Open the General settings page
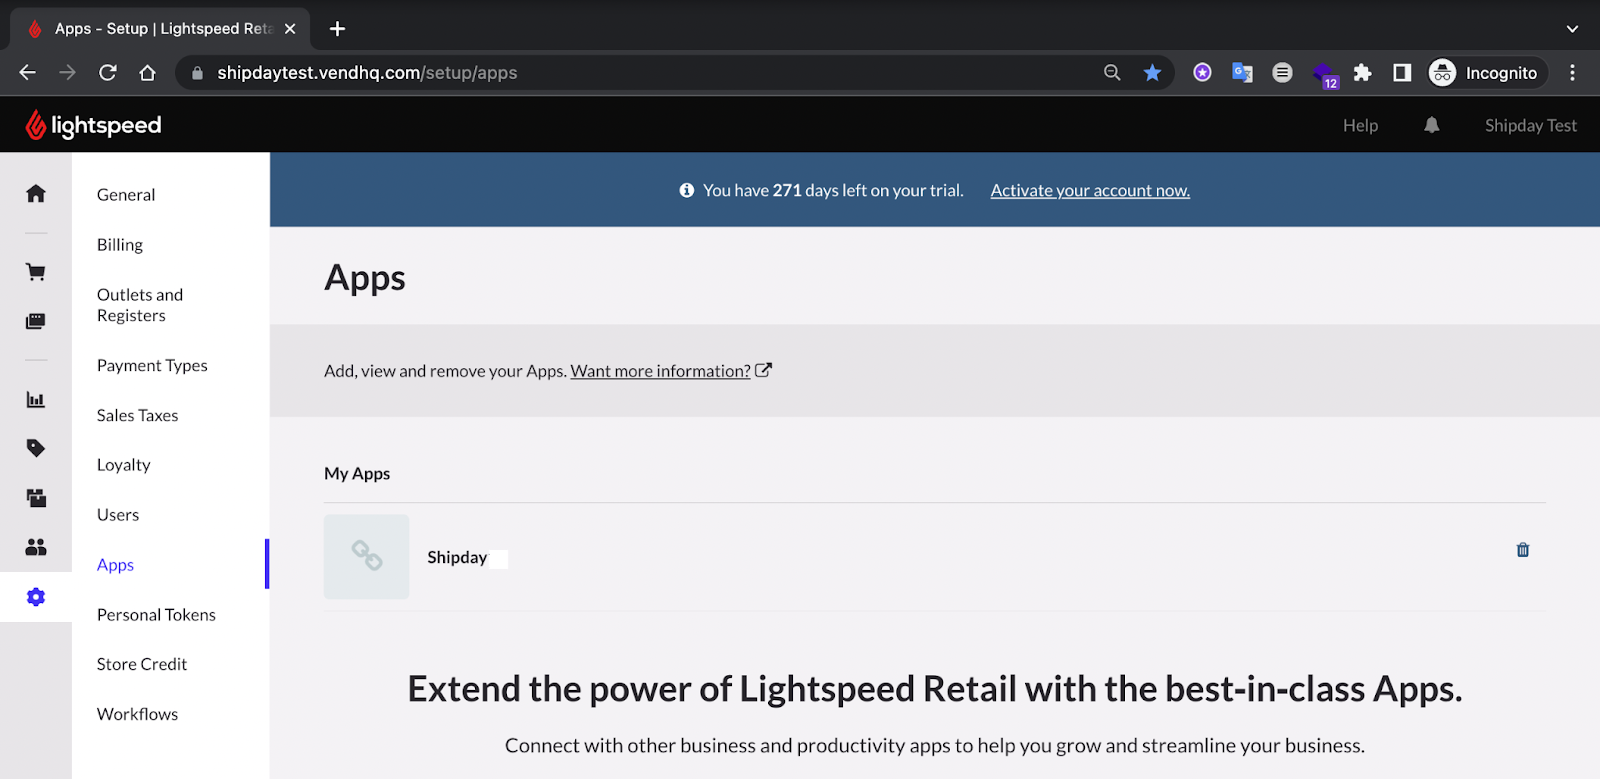Screen dimensions: 1600x779 point(126,195)
